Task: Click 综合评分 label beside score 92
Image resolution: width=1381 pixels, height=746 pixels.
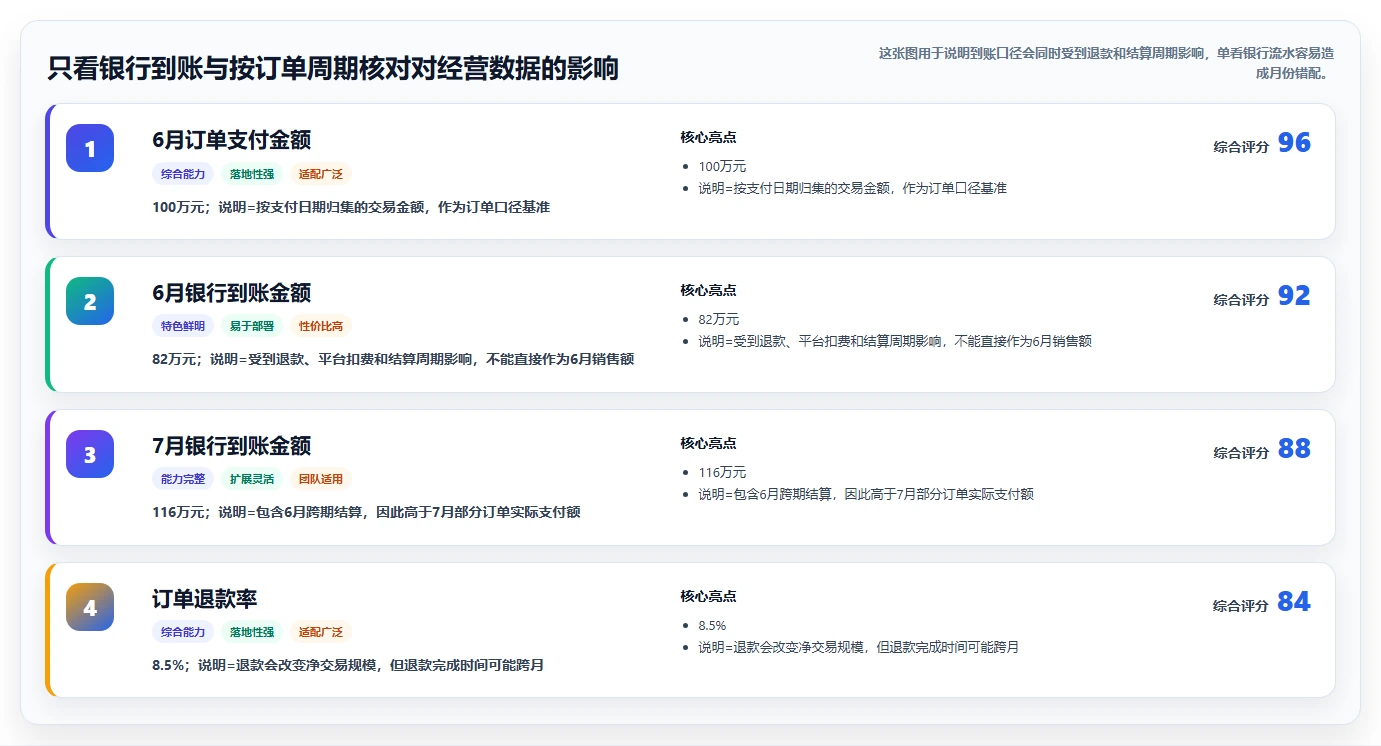Action: tap(1241, 299)
